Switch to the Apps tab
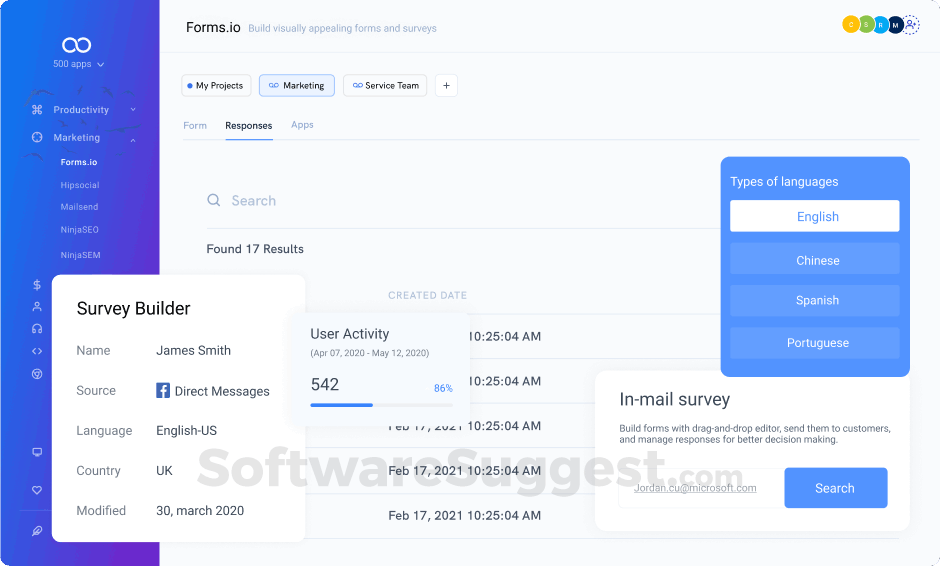This screenshot has width=940, height=566. (302, 125)
